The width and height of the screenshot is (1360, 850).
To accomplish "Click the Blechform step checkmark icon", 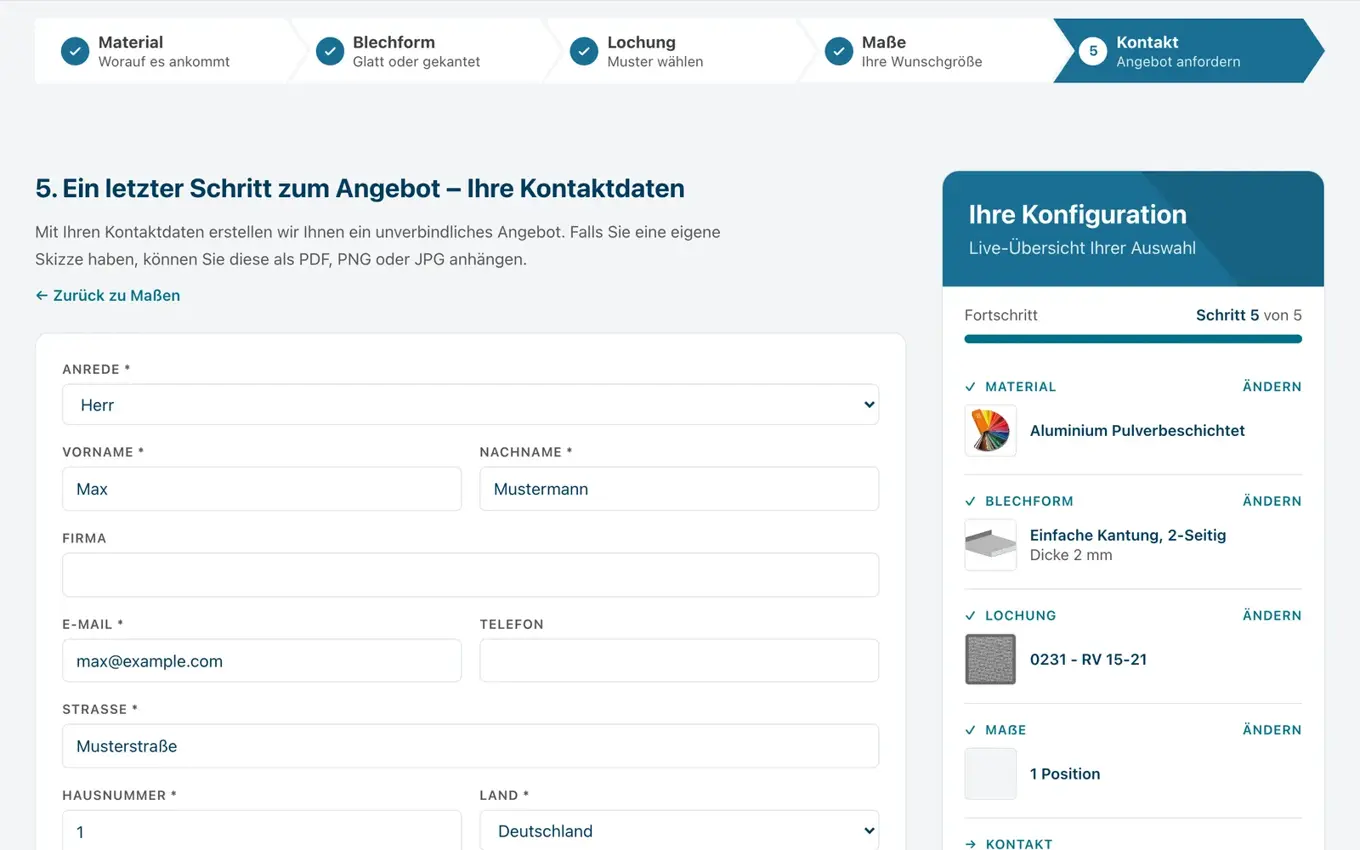I will (x=330, y=51).
